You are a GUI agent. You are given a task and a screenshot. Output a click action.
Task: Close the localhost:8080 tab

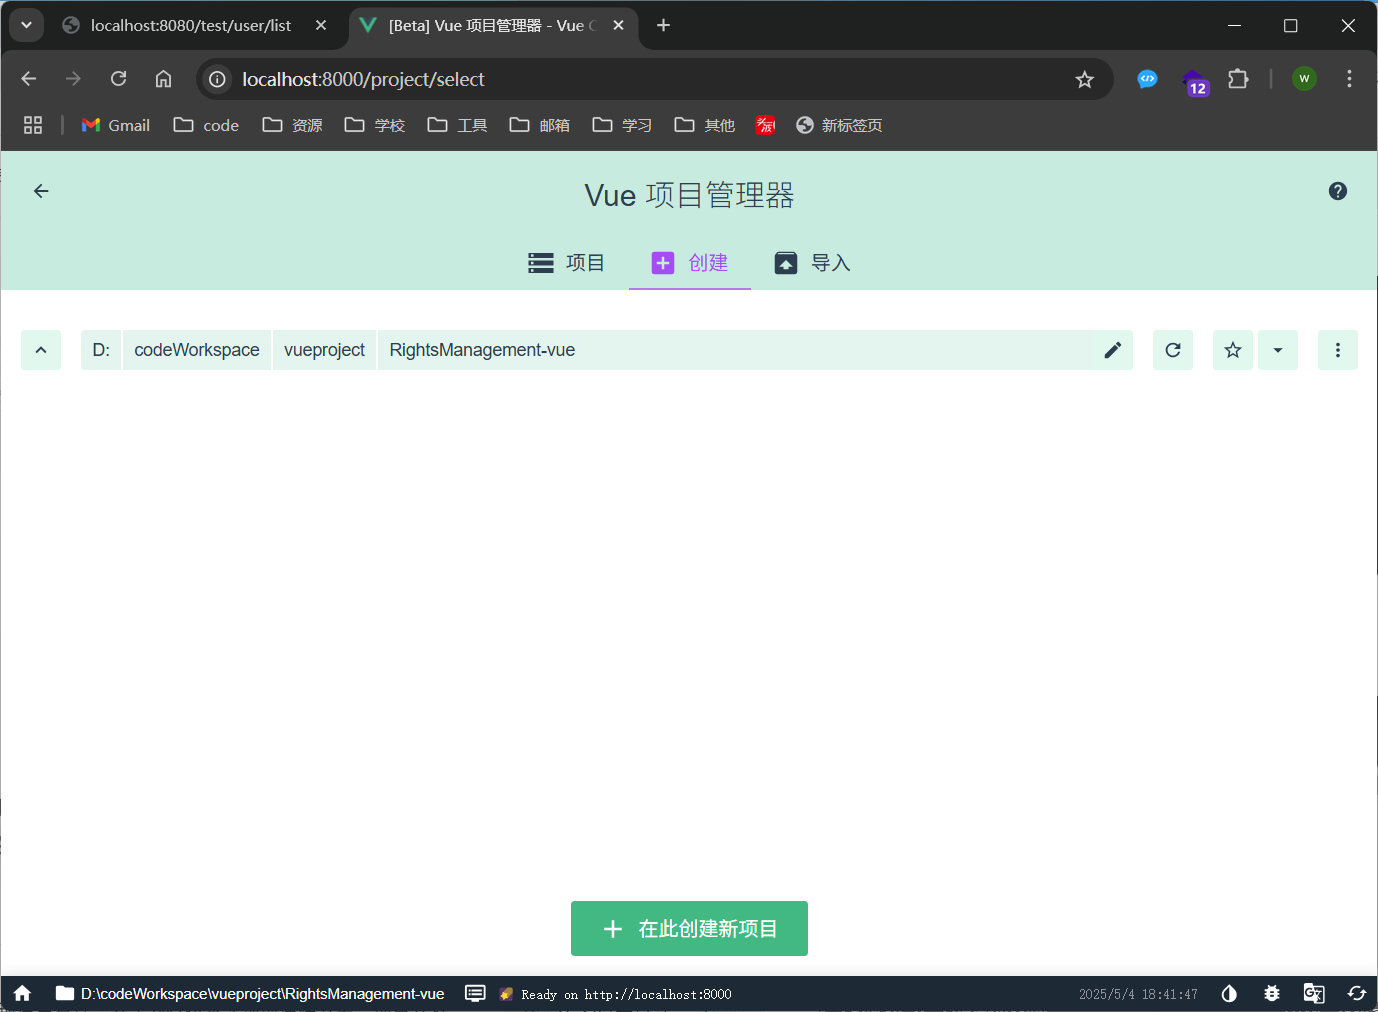point(321,25)
